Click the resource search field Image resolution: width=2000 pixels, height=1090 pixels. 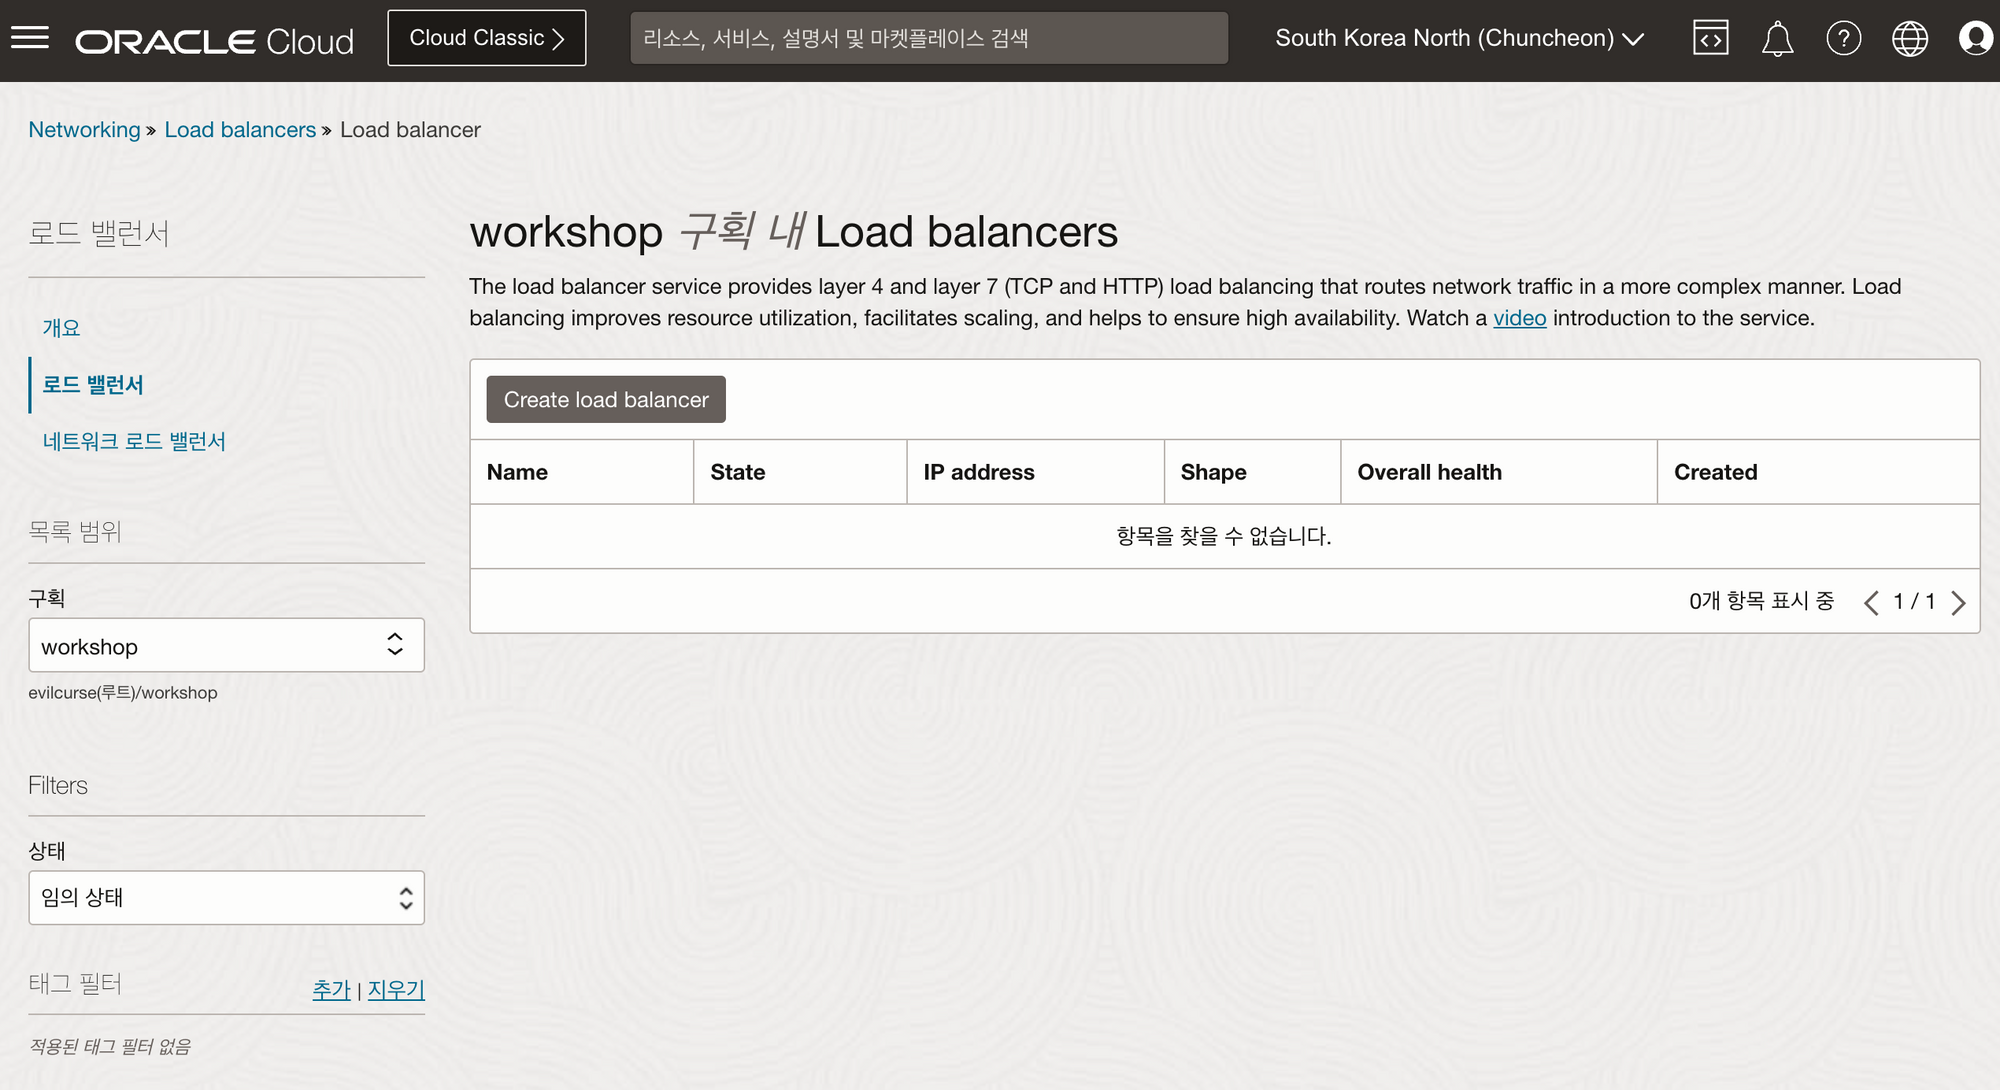[x=928, y=39]
